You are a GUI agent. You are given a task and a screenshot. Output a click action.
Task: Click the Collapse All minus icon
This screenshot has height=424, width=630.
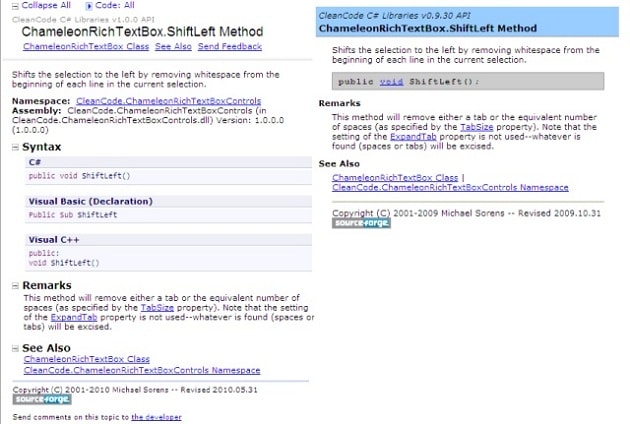tap(15, 6)
